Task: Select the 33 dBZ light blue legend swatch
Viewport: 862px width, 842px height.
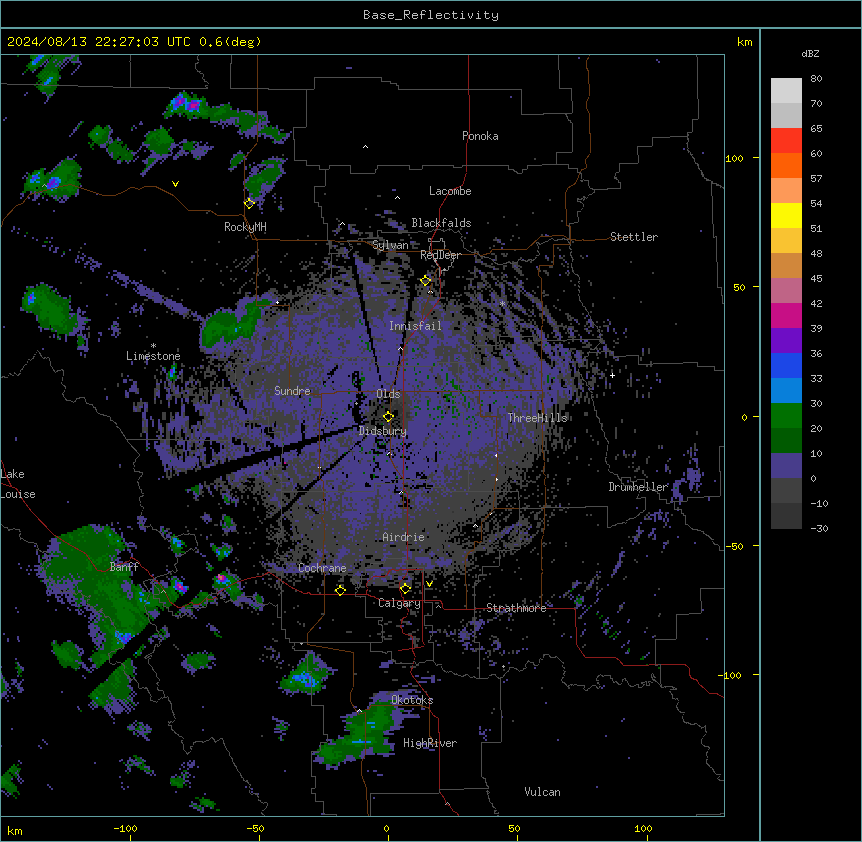Action: [786, 390]
